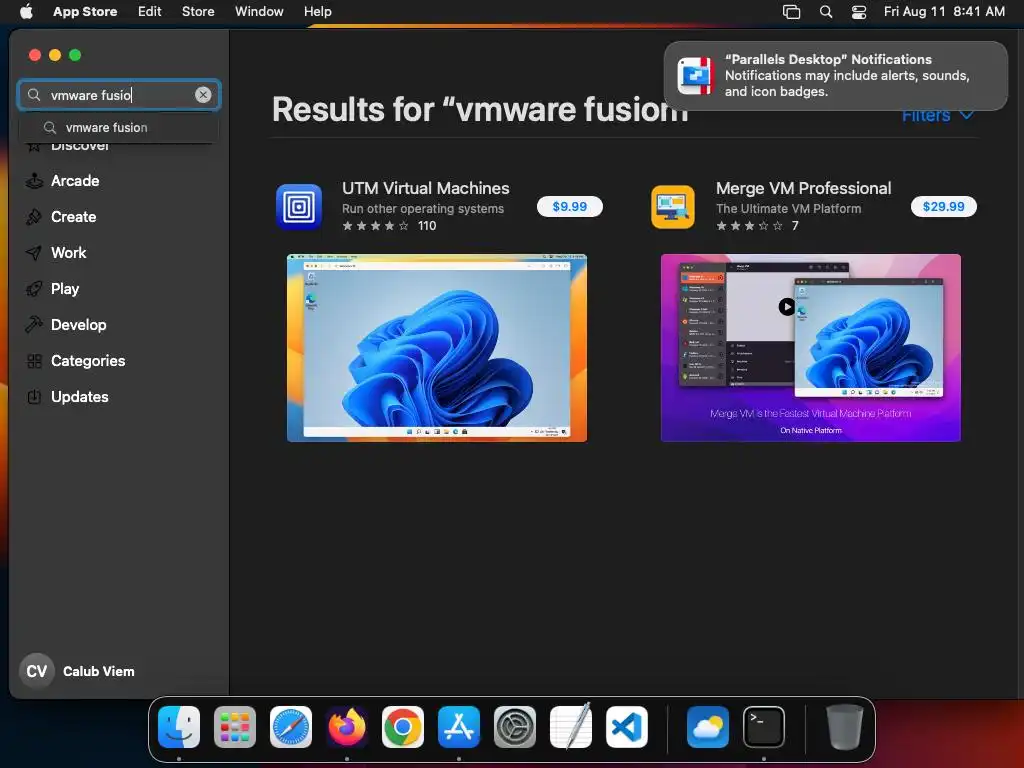Image resolution: width=1024 pixels, height=768 pixels.
Task: Open the Edit menu
Action: (x=150, y=11)
